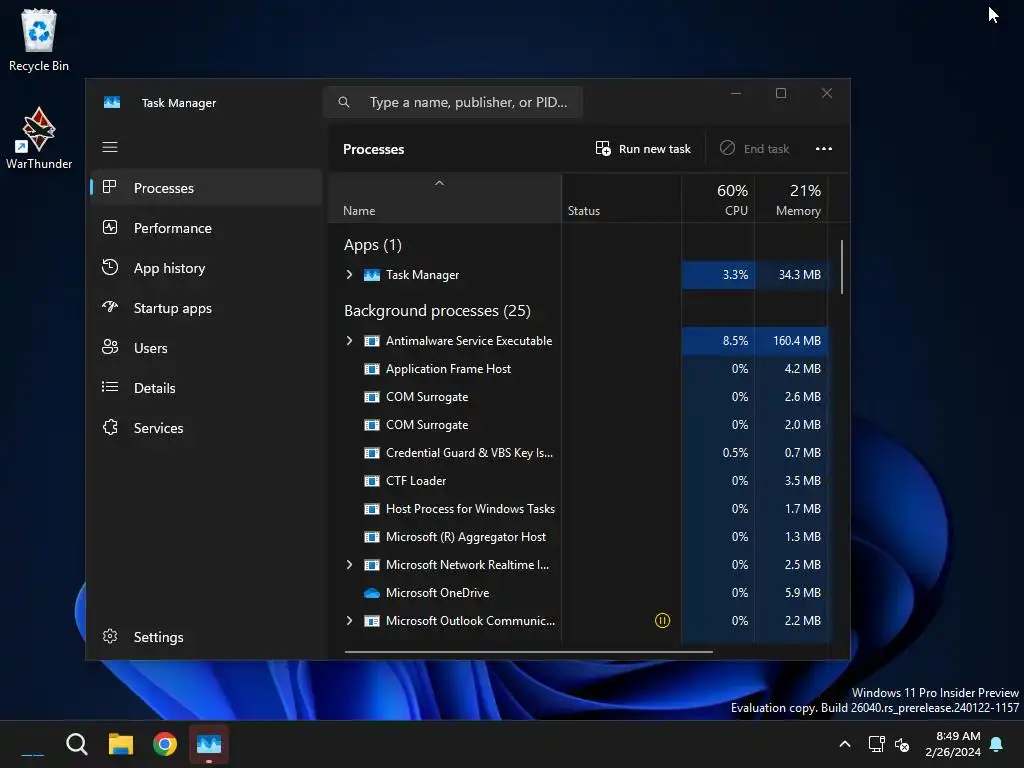Click the 160.4 MB memory cell
Viewport: 1024px width, 768px height.
pyautogui.click(x=791, y=341)
